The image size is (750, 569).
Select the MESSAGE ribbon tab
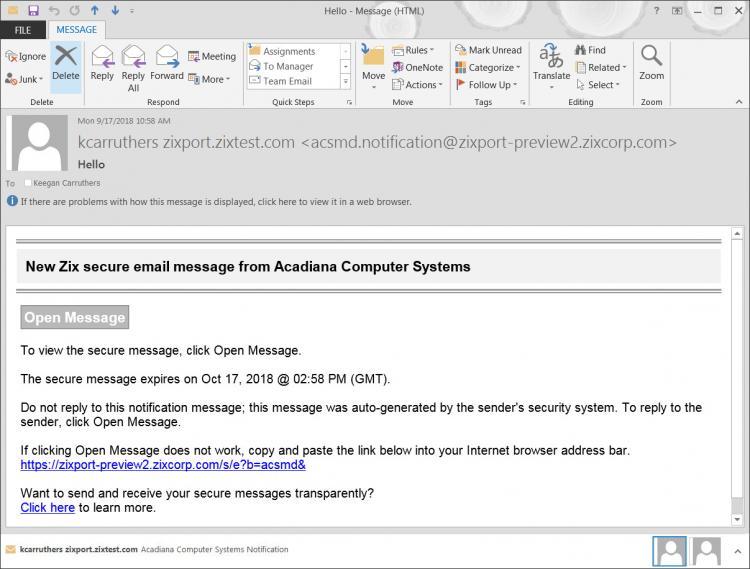coord(77,30)
